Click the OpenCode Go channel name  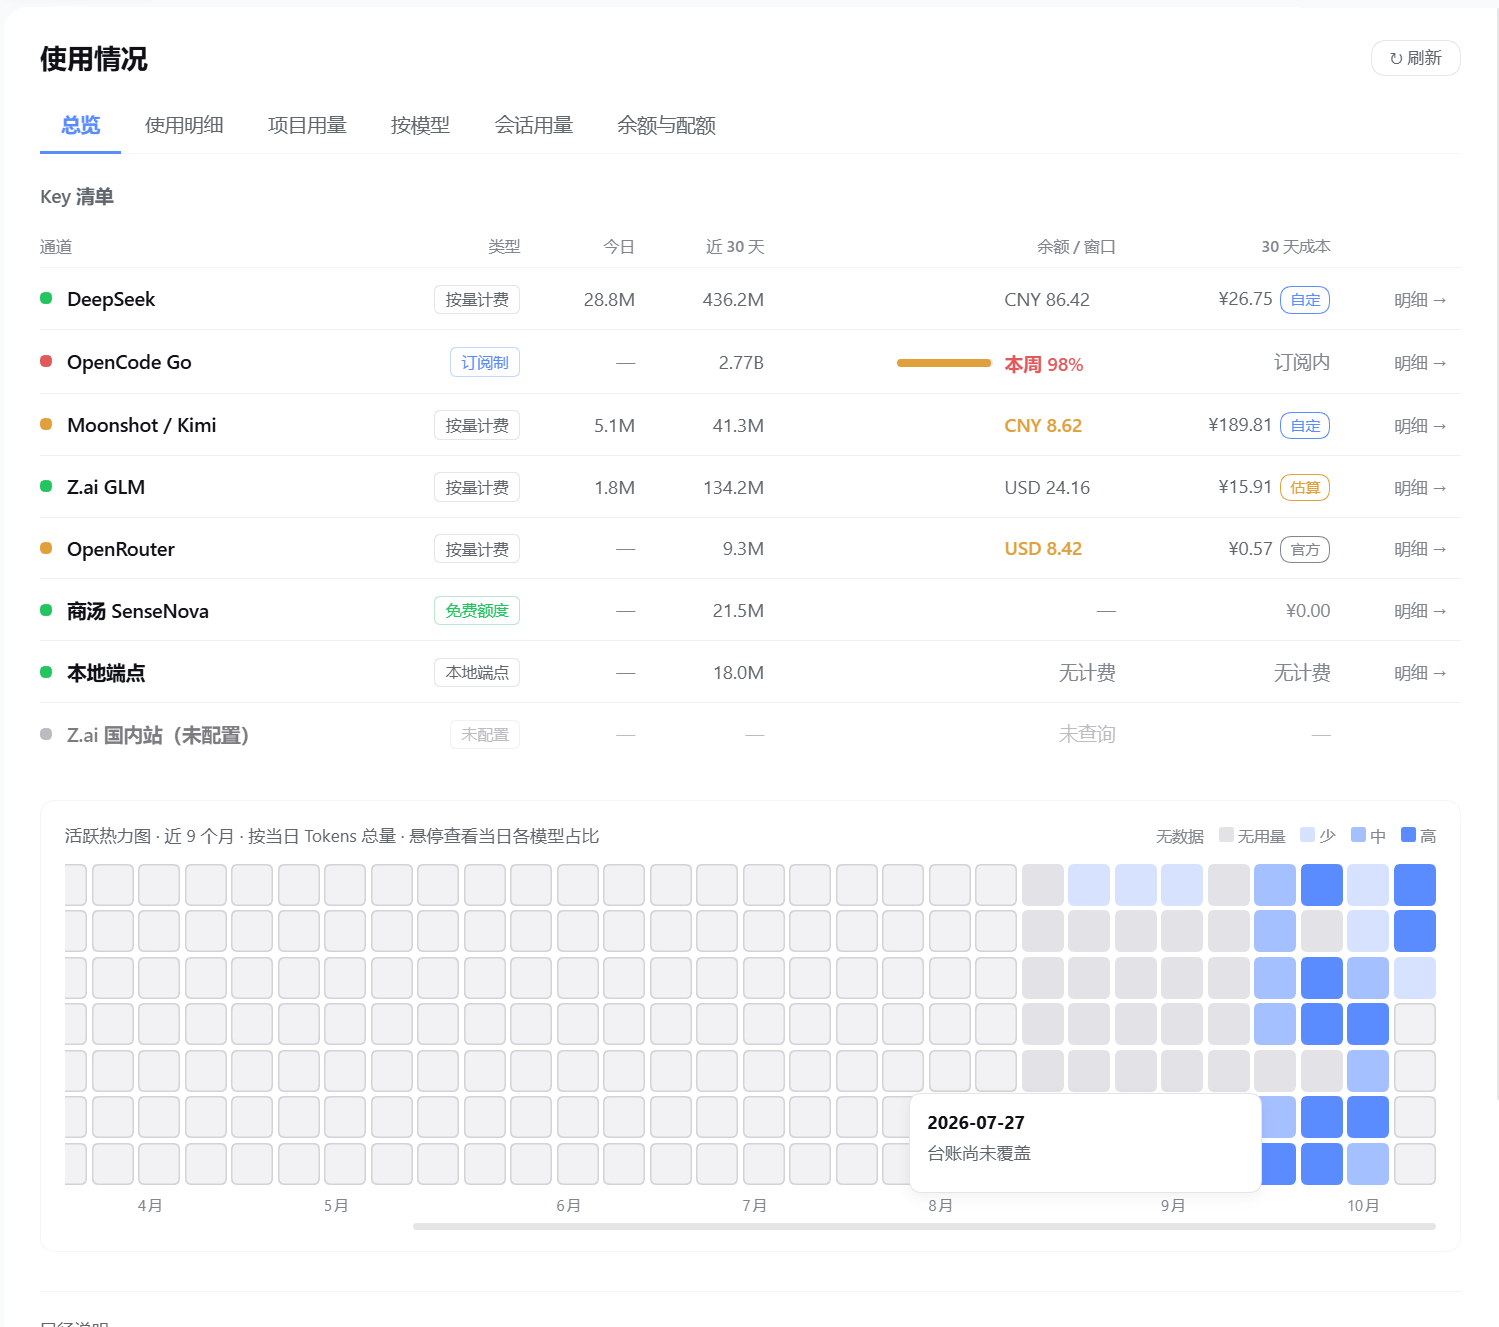tap(129, 363)
